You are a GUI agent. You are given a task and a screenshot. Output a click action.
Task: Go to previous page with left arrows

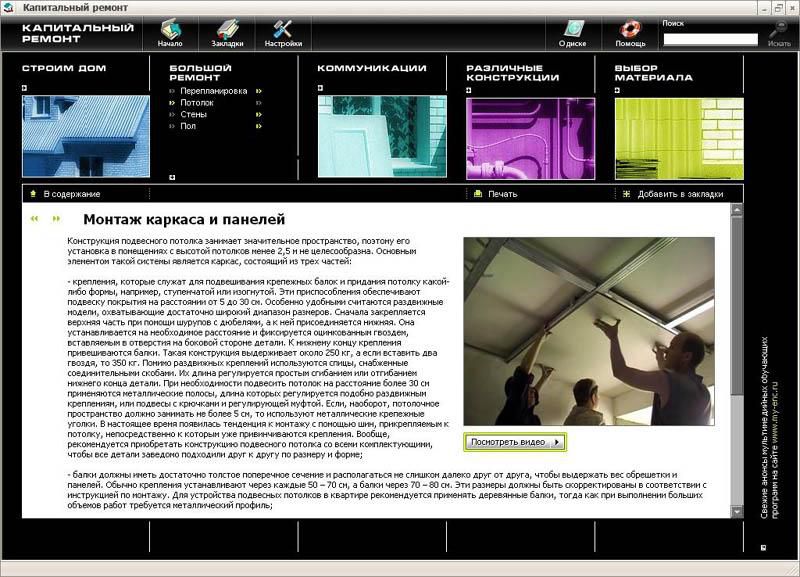tap(35, 218)
